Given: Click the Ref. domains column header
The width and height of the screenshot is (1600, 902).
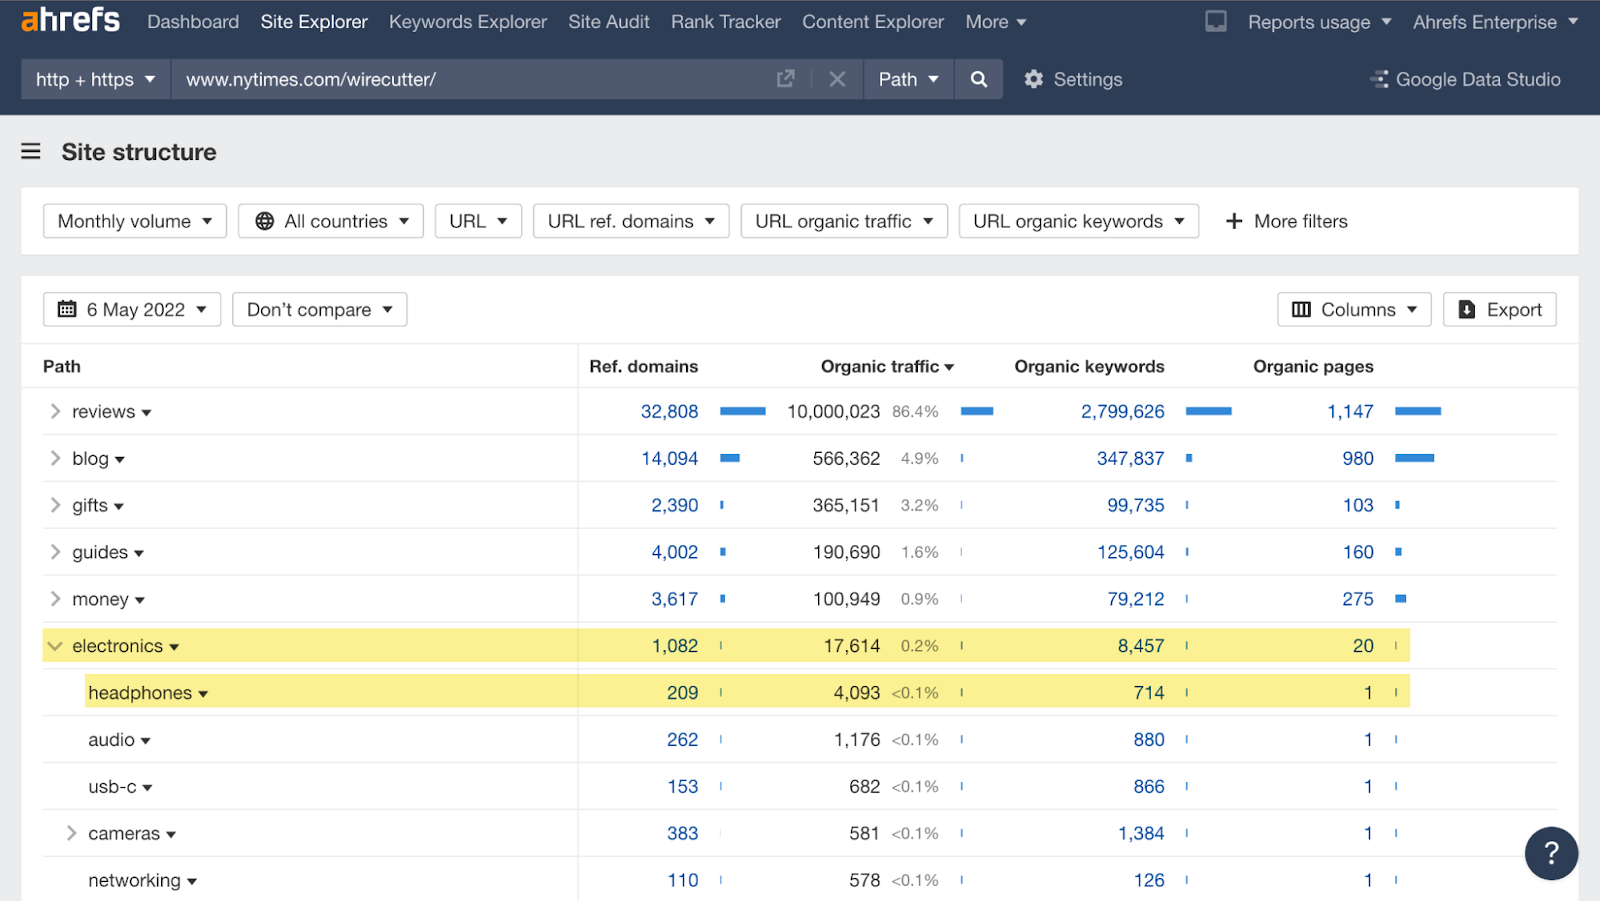Looking at the screenshot, I should (x=643, y=366).
